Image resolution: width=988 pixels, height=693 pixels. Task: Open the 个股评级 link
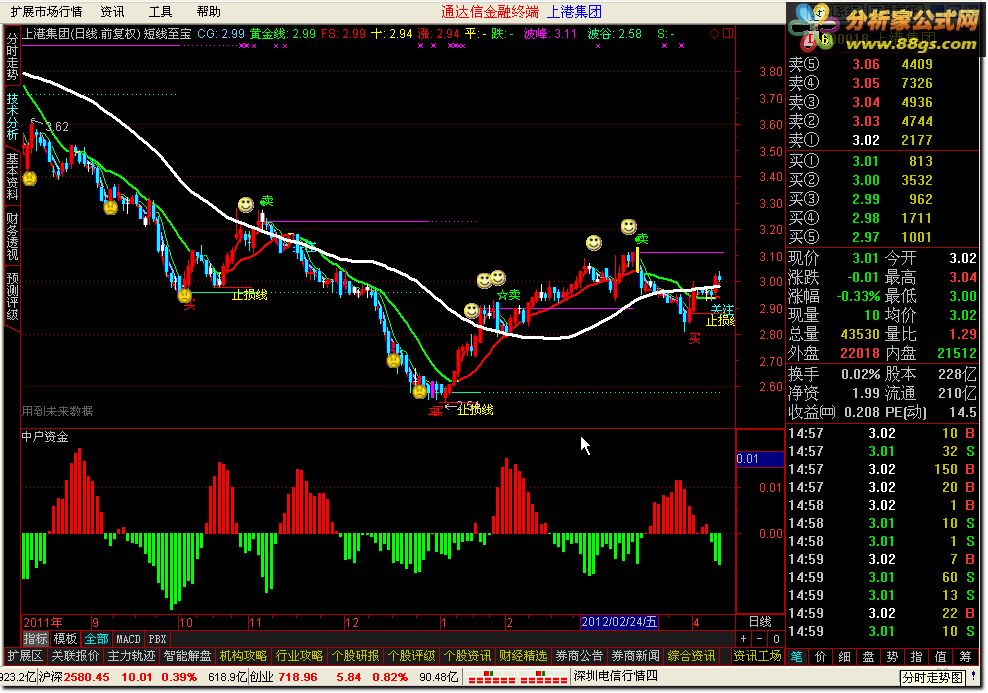[x=411, y=656]
